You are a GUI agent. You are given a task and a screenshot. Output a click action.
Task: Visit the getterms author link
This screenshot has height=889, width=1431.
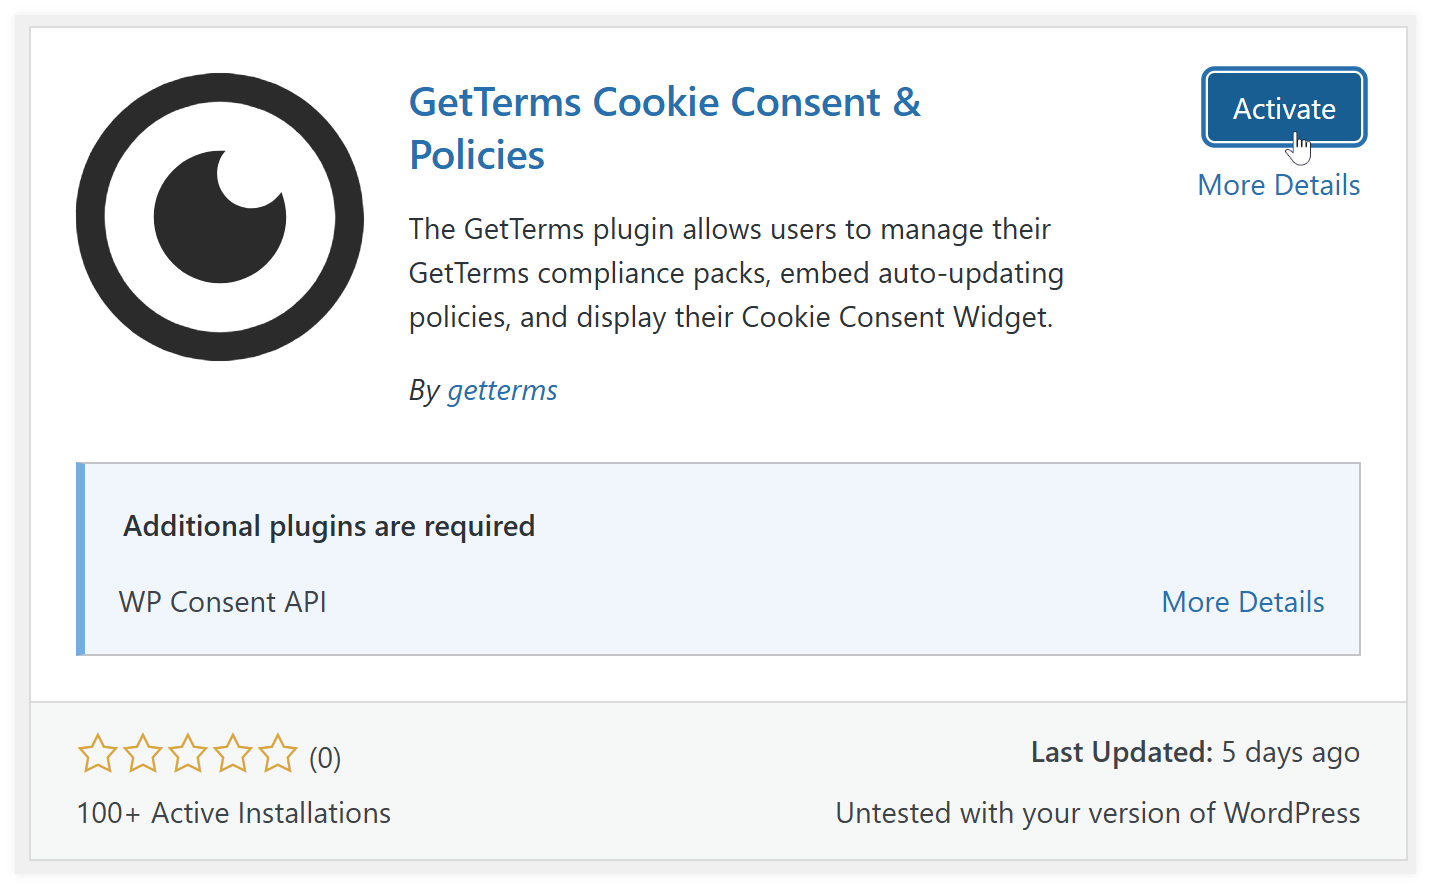click(x=502, y=390)
